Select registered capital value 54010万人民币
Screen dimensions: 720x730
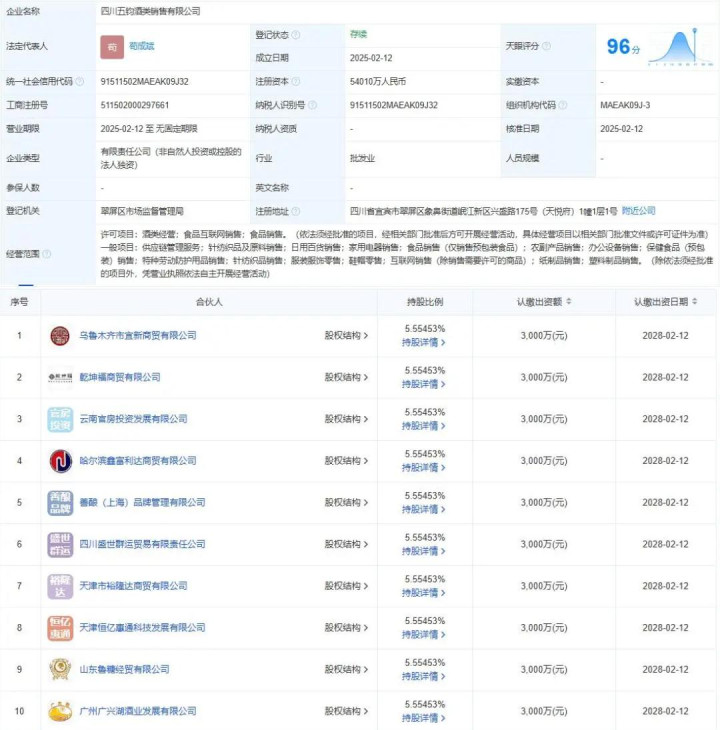coord(378,81)
